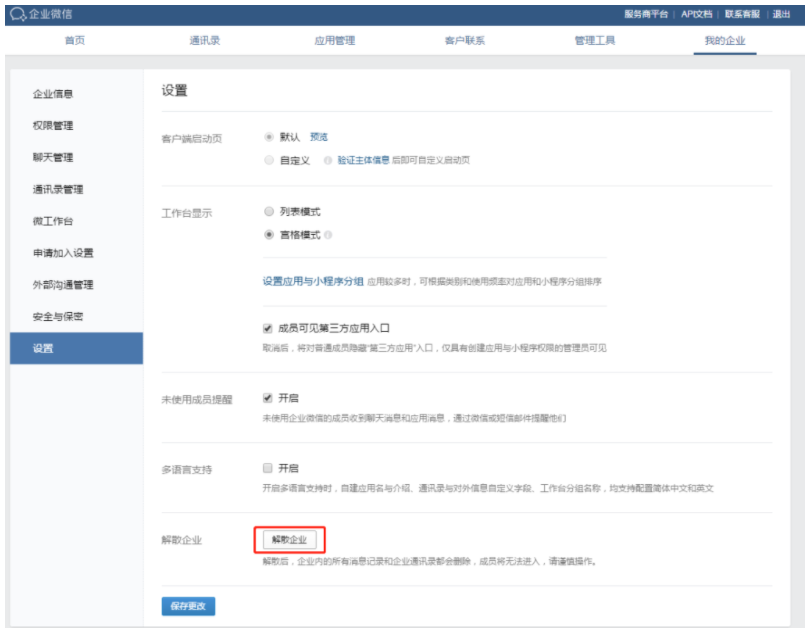Select the 自定义 radio option
Image resolution: width=811 pixels, height=639 pixels.
(268, 160)
